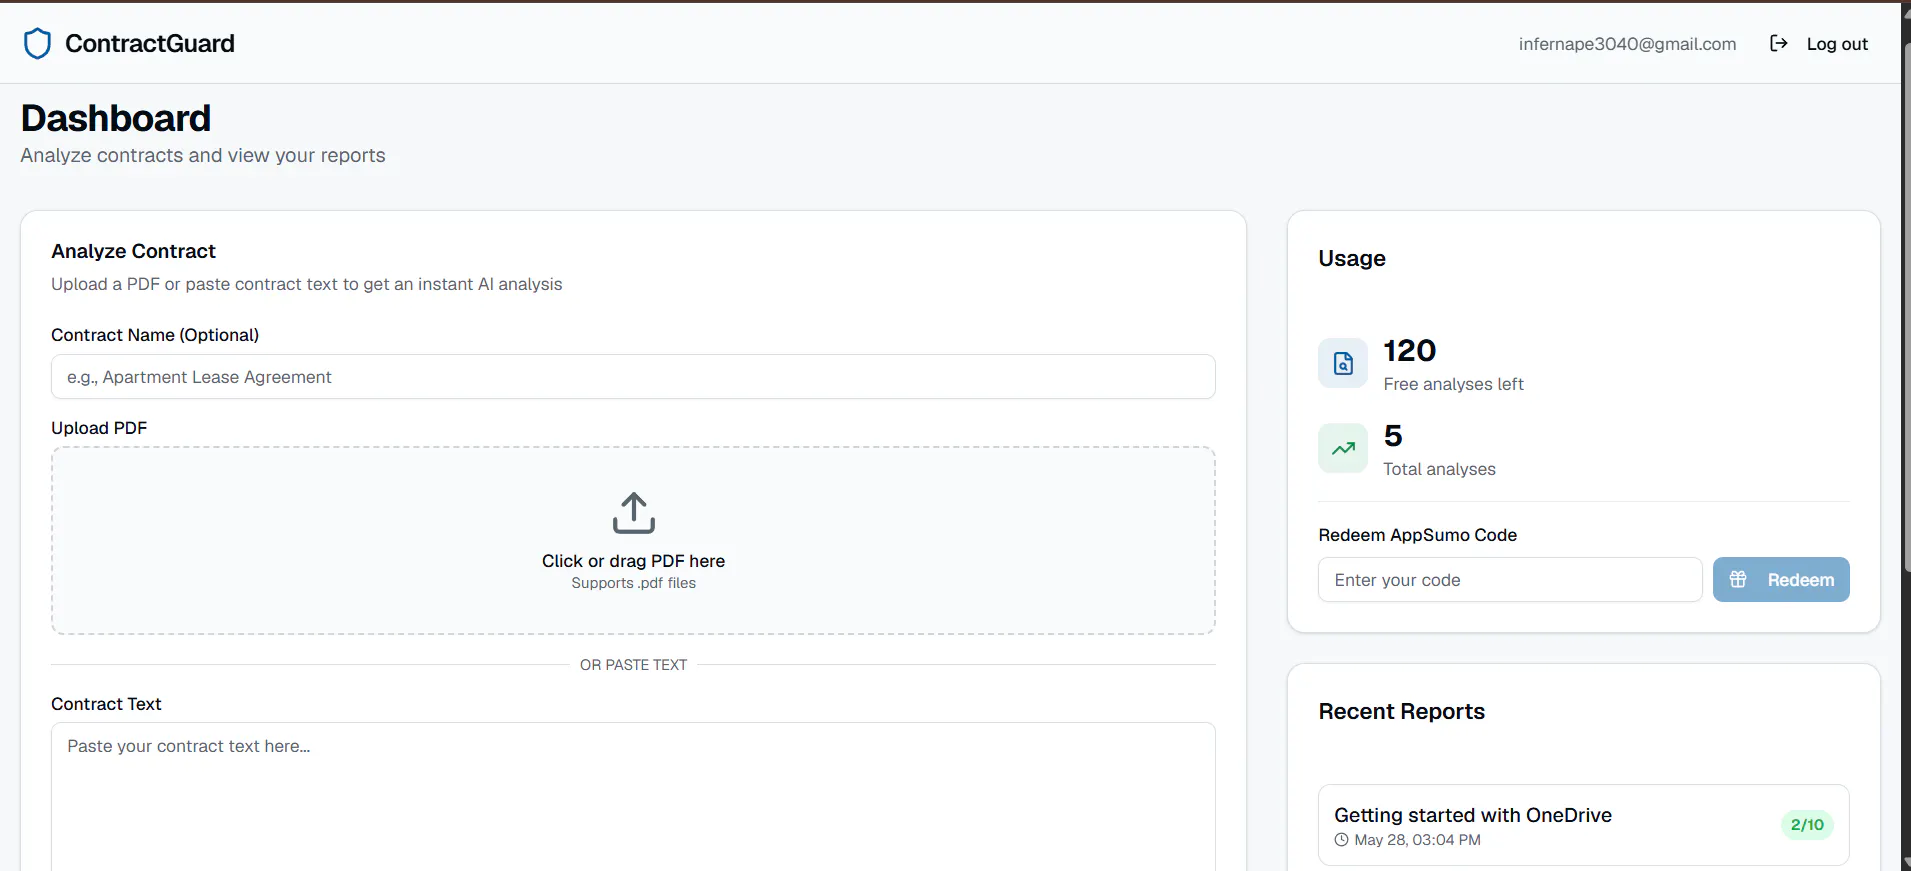Click the Upload PDF label
Screen dimensions: 1911x871
pos(99,428)
